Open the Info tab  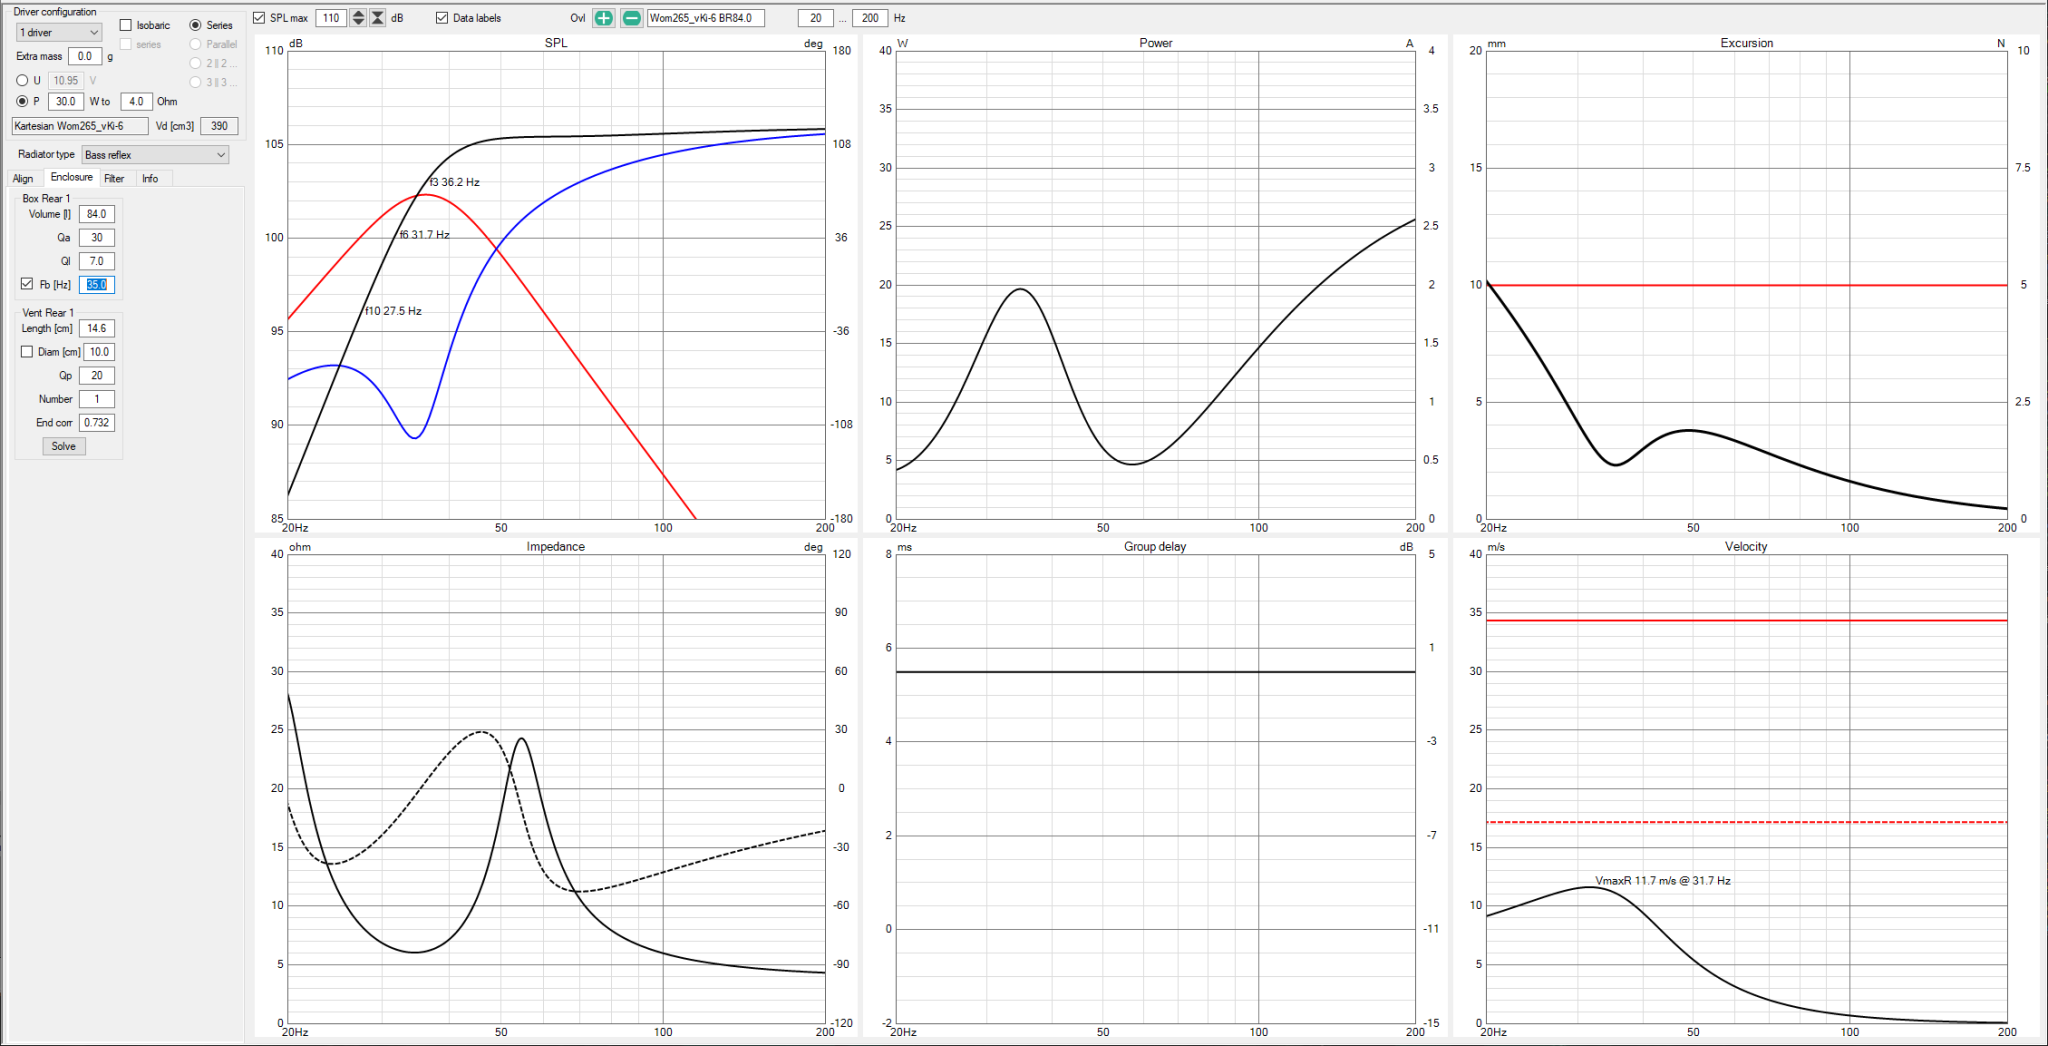150,179
